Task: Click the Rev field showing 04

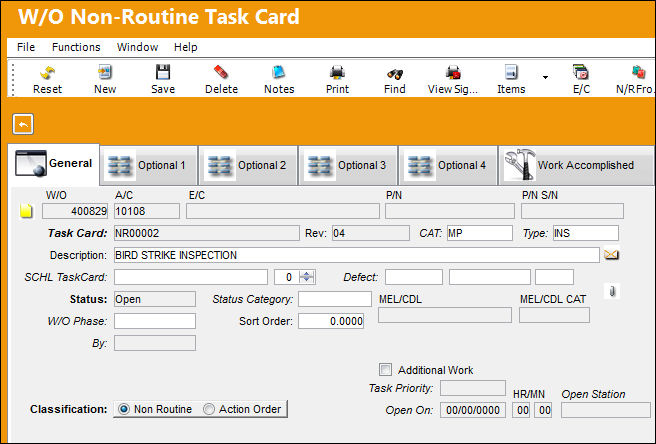Action: click(371, 233)
